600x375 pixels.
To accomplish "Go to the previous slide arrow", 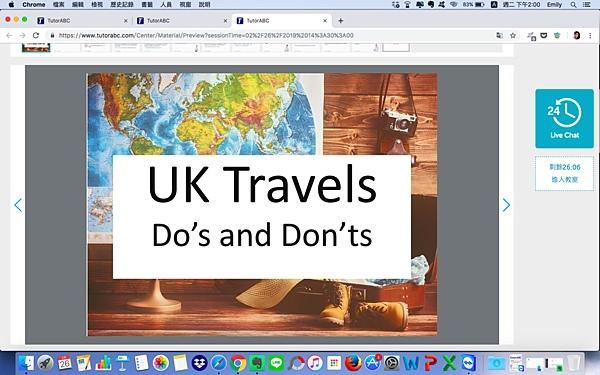I will click(x=18, y=205).
